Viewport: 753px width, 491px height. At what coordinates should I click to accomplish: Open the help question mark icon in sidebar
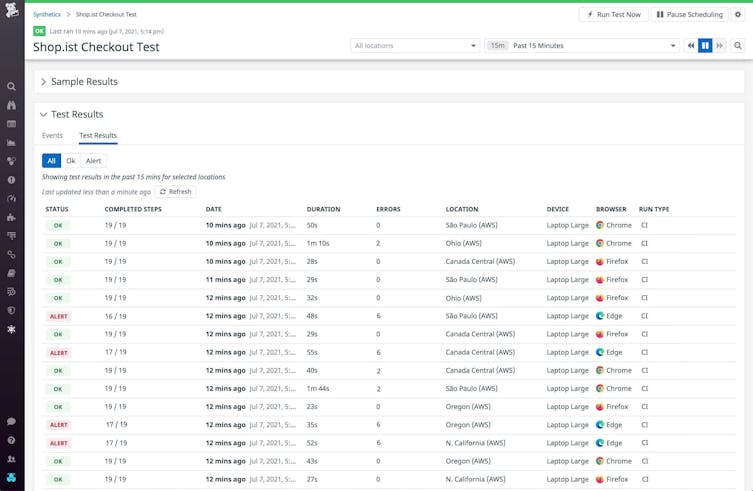12,440
